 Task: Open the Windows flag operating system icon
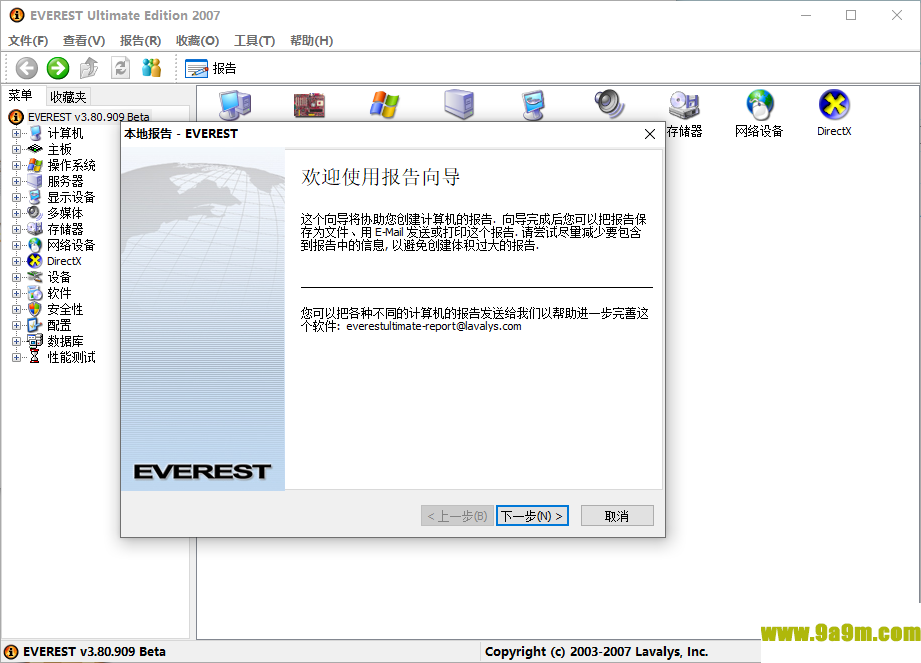click(x=385, y=105)
